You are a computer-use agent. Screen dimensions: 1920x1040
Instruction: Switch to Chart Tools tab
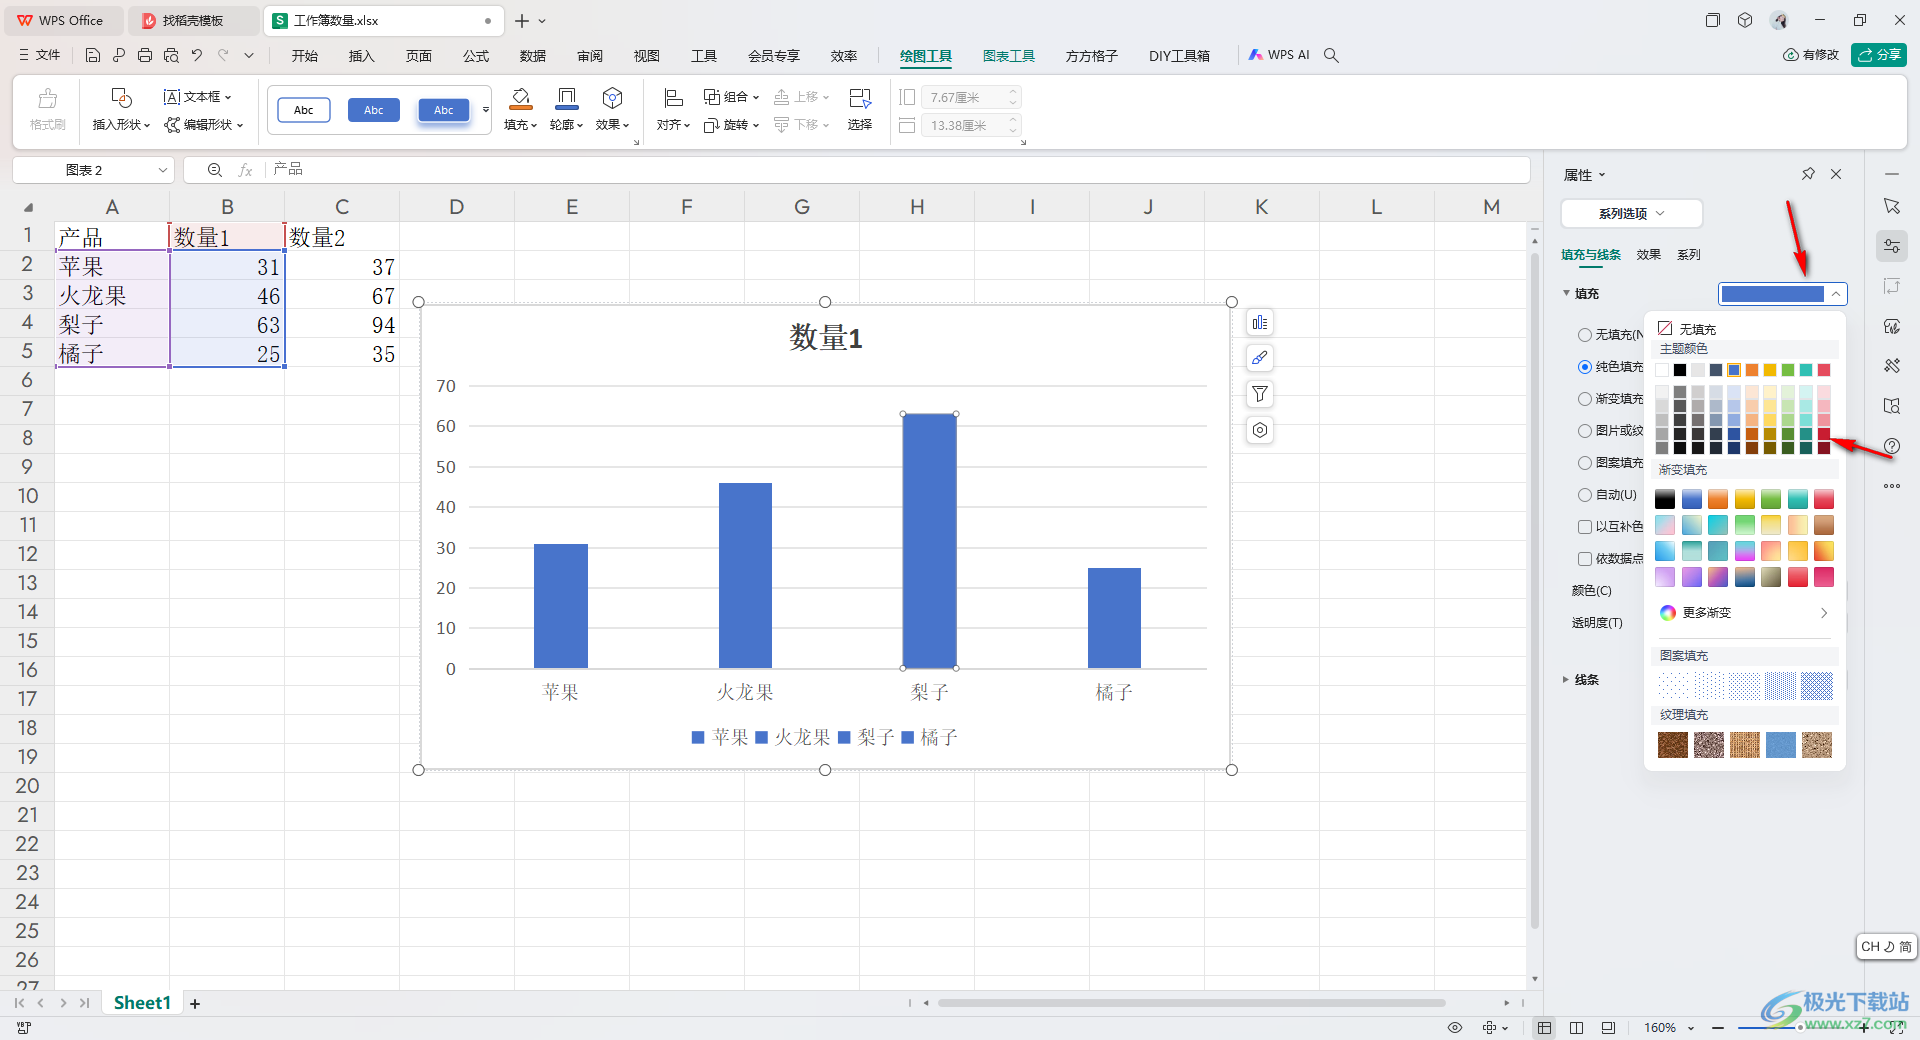pos(1008,56)
